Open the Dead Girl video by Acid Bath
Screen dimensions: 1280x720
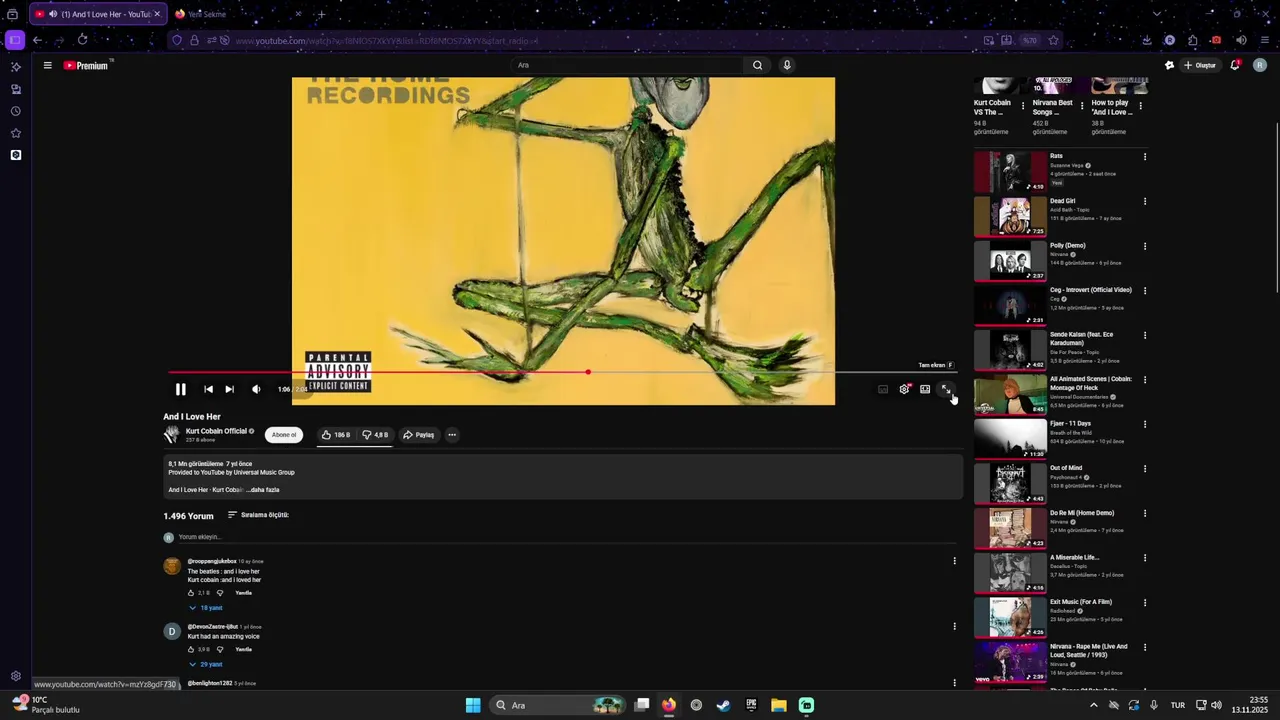pyautogui.click(x=1062, y=201)
